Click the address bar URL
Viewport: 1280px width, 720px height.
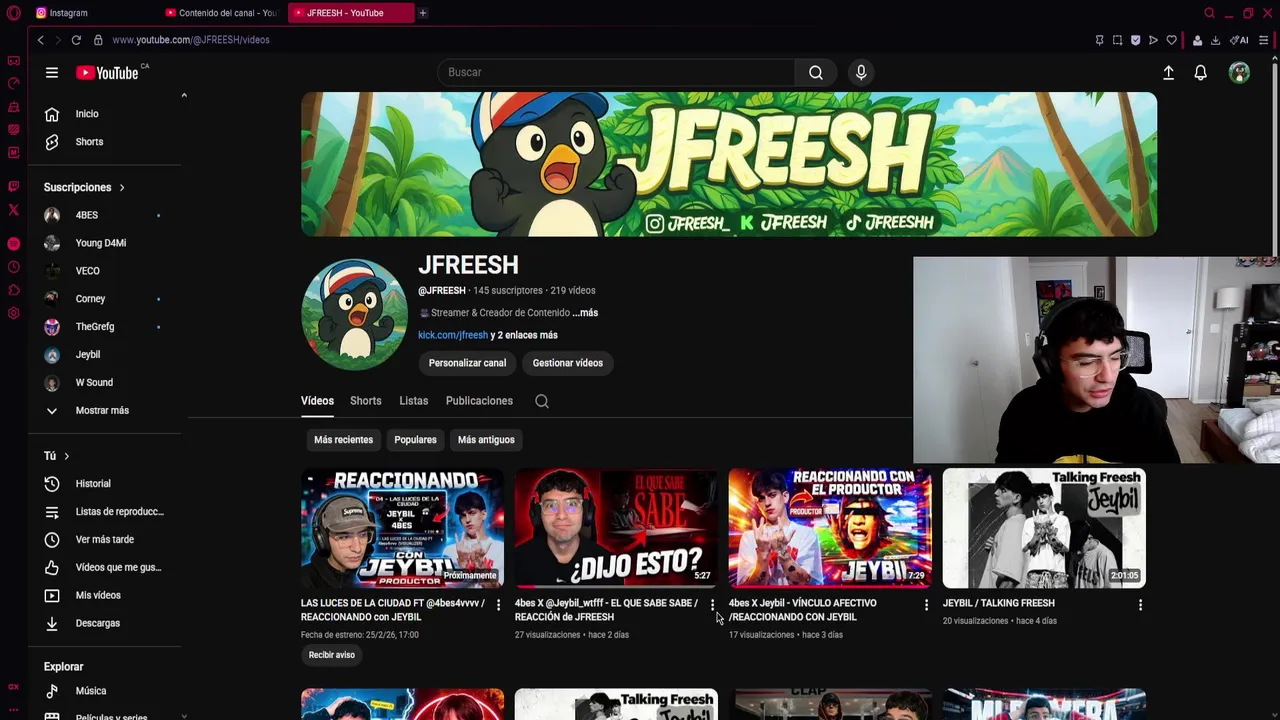[191, 40]
